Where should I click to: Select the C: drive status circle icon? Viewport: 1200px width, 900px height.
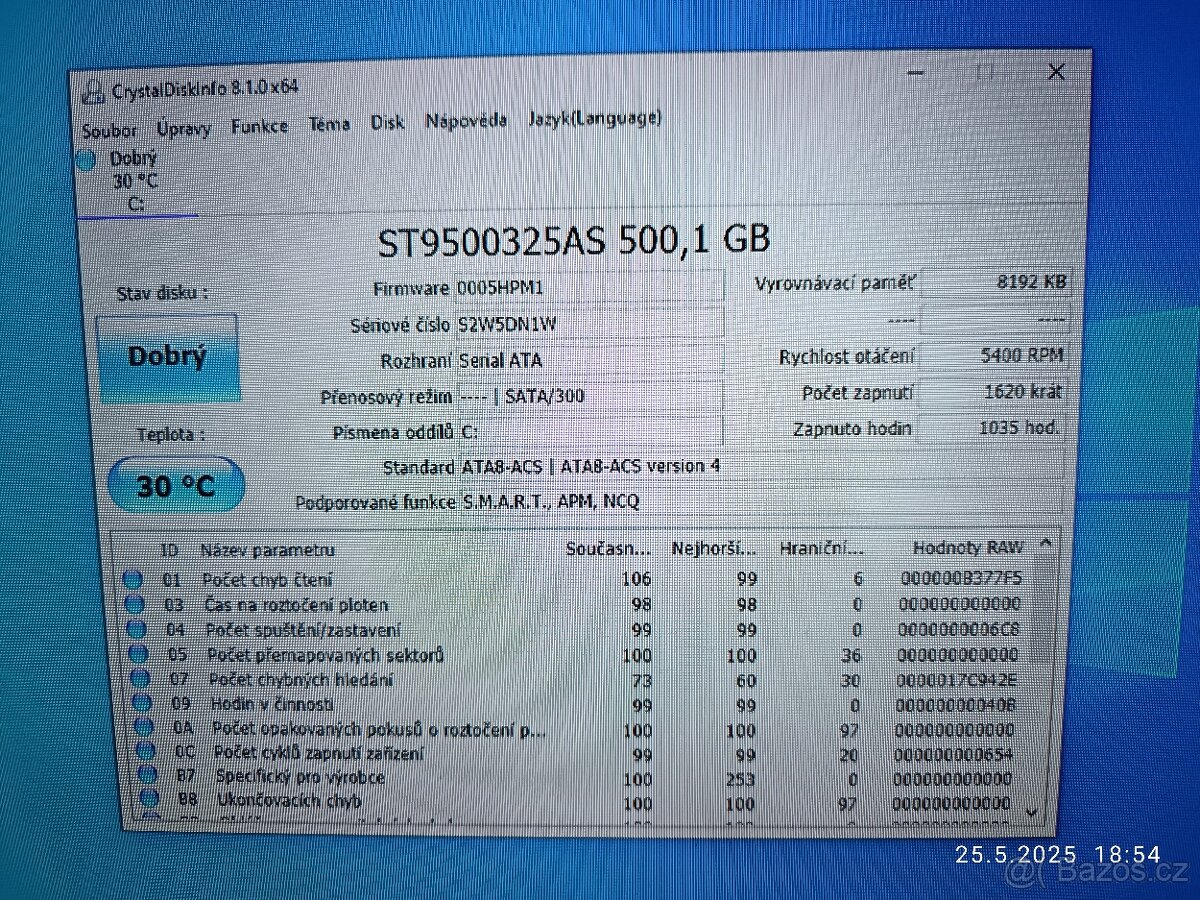point(86,160)
